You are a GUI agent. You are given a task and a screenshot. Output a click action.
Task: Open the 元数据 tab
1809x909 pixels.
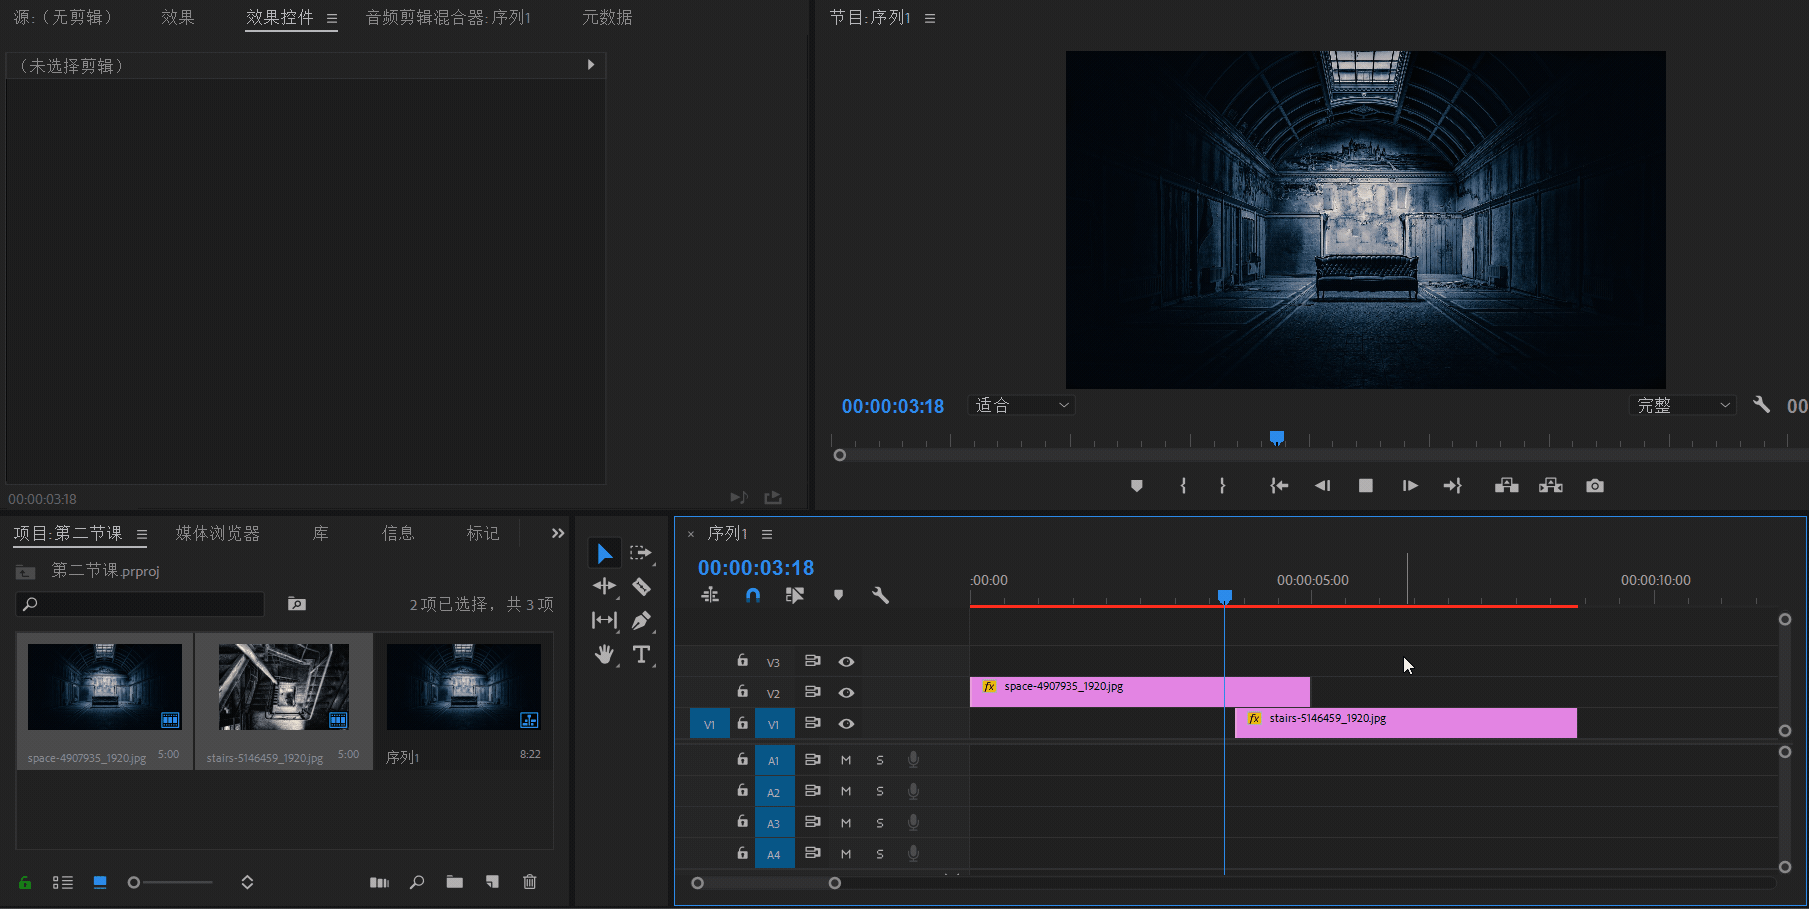point(607,18)
